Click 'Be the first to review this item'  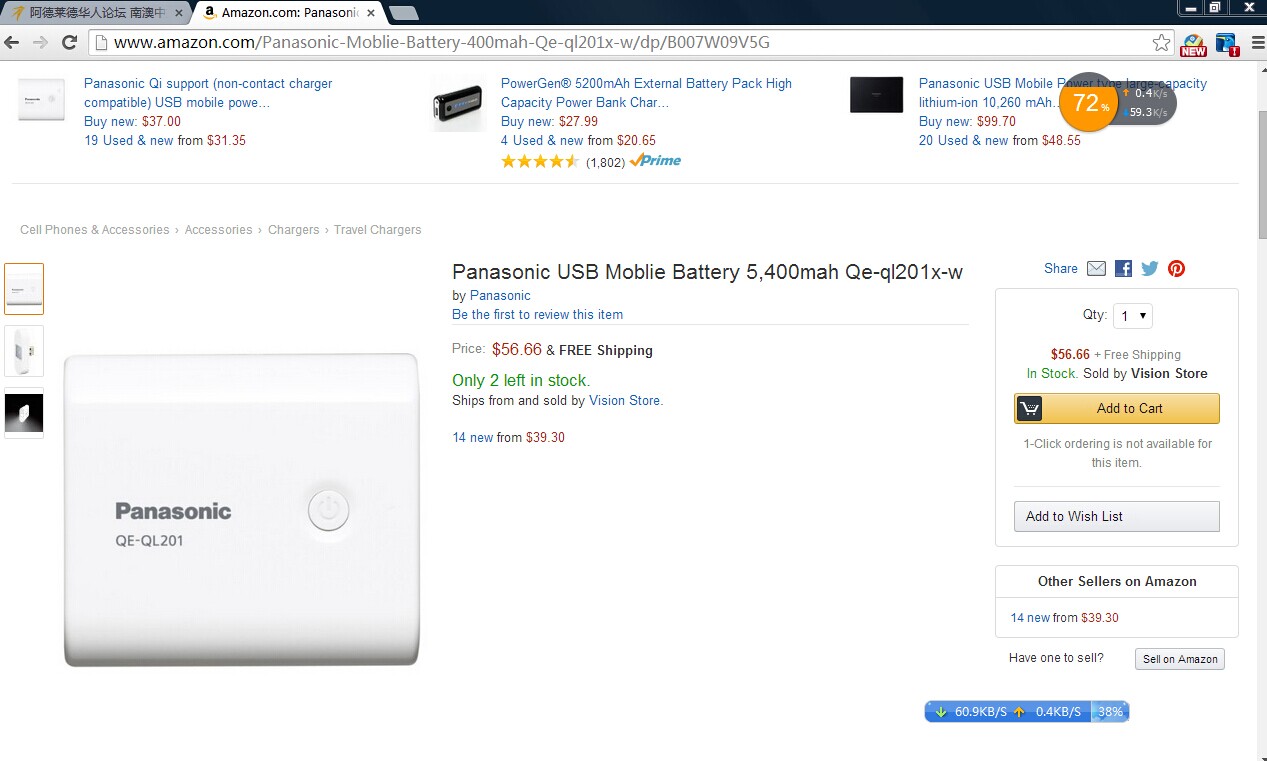[537, 314]
